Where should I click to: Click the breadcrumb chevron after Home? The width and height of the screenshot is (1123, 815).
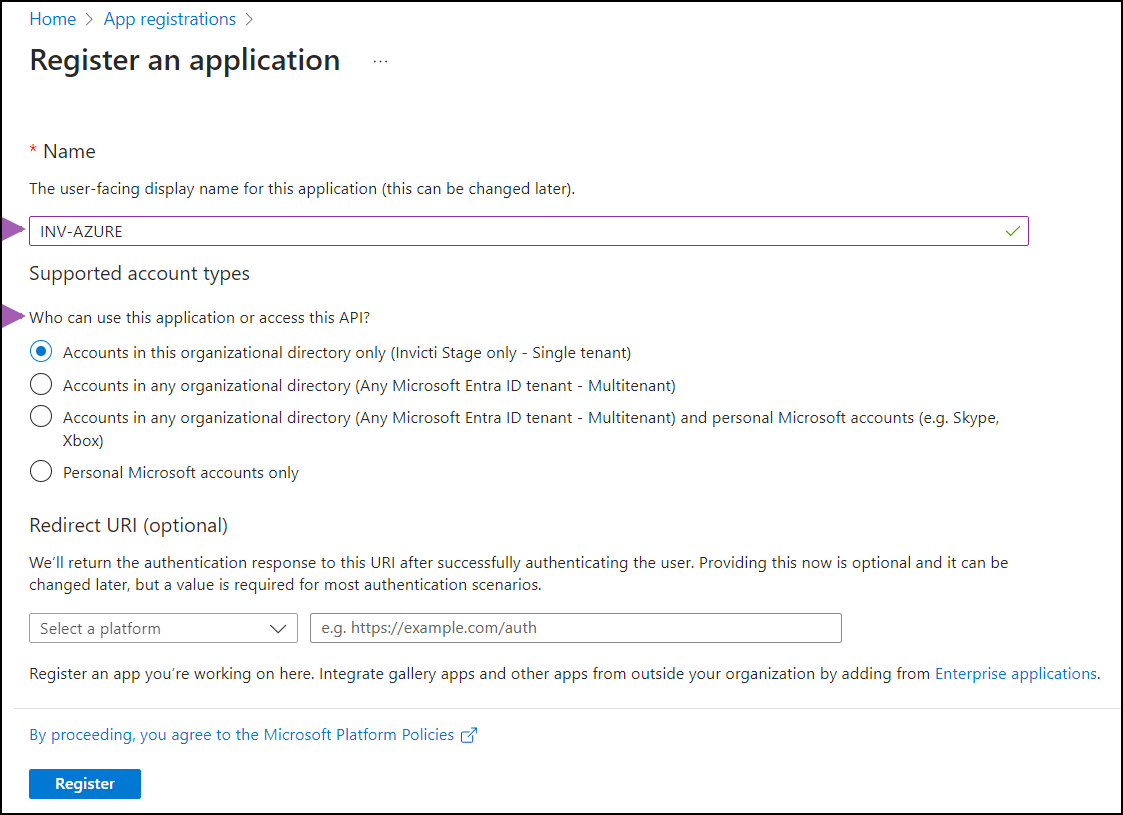[x=90, y=19]
